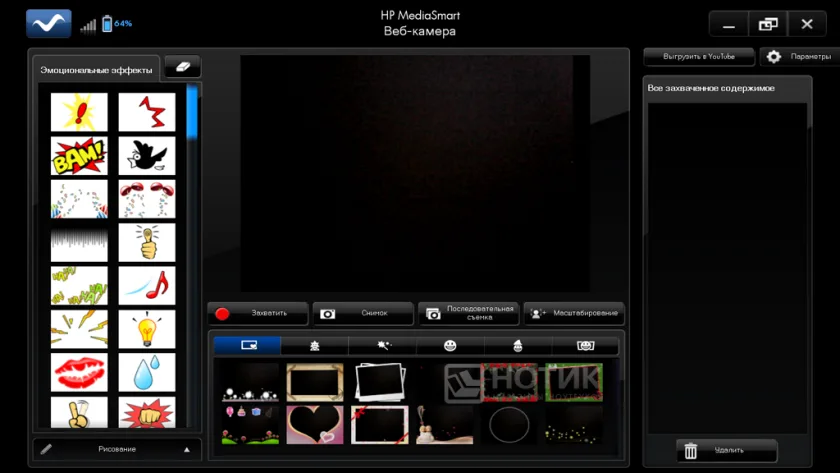Screen dimensions: 840x473
Task: Apply the red roses border frame
Action: point(509,382)
